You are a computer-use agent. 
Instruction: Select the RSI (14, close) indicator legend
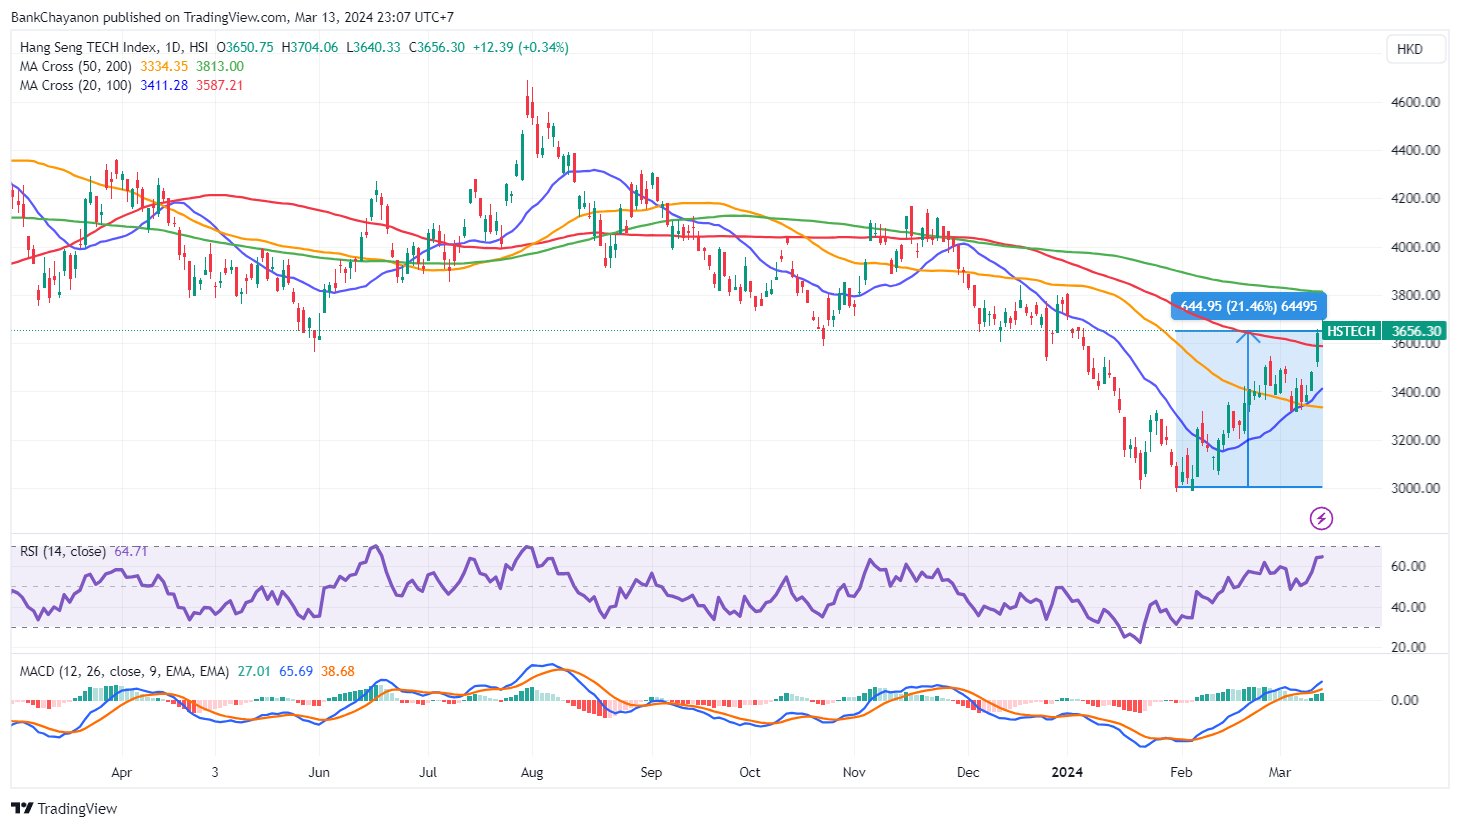pos(63,551)
